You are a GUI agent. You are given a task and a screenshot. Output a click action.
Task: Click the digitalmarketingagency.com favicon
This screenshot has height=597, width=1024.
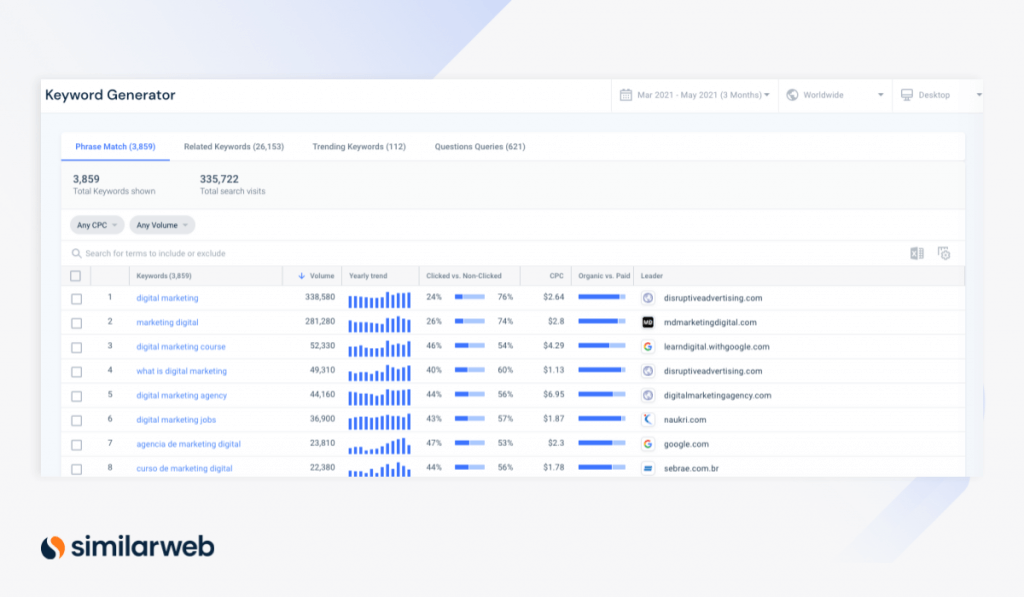click(x=648, y=395)
